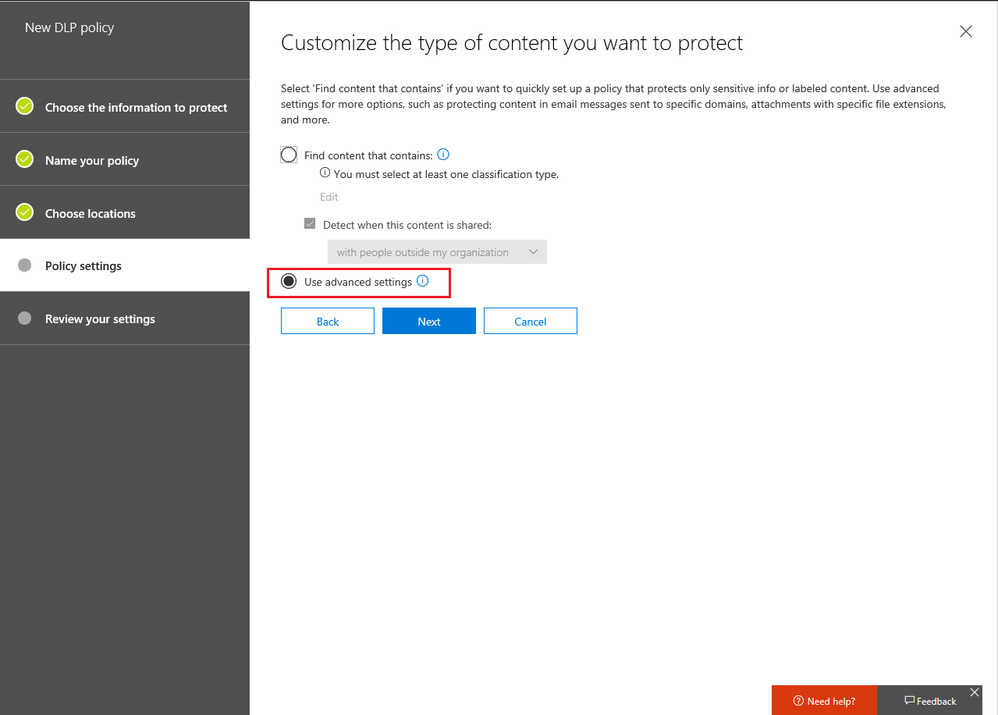
Task: Click the gray step circle beside 'Policy settings'
Action: pos(25,265)
